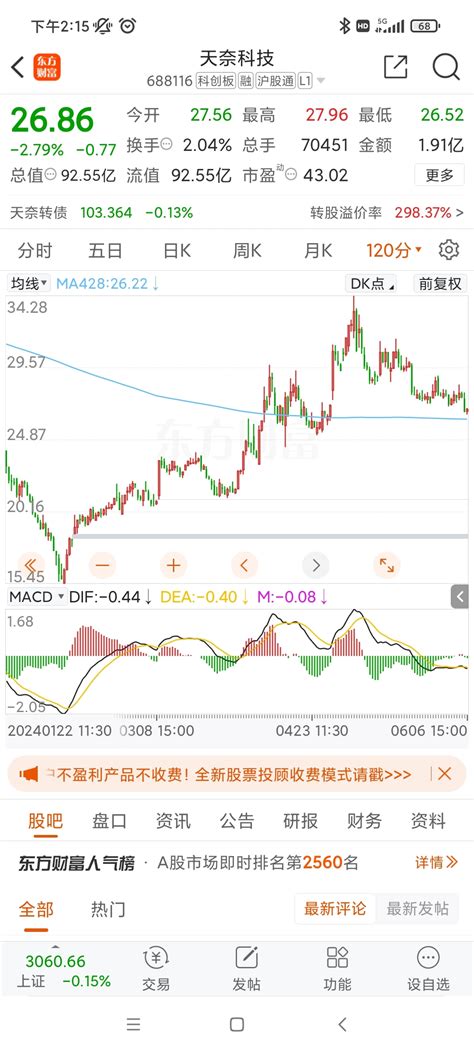This screenshot has width=474, height=1053.
Task: Tap the 融 margin tag
Action: click(x=246, y=81)
